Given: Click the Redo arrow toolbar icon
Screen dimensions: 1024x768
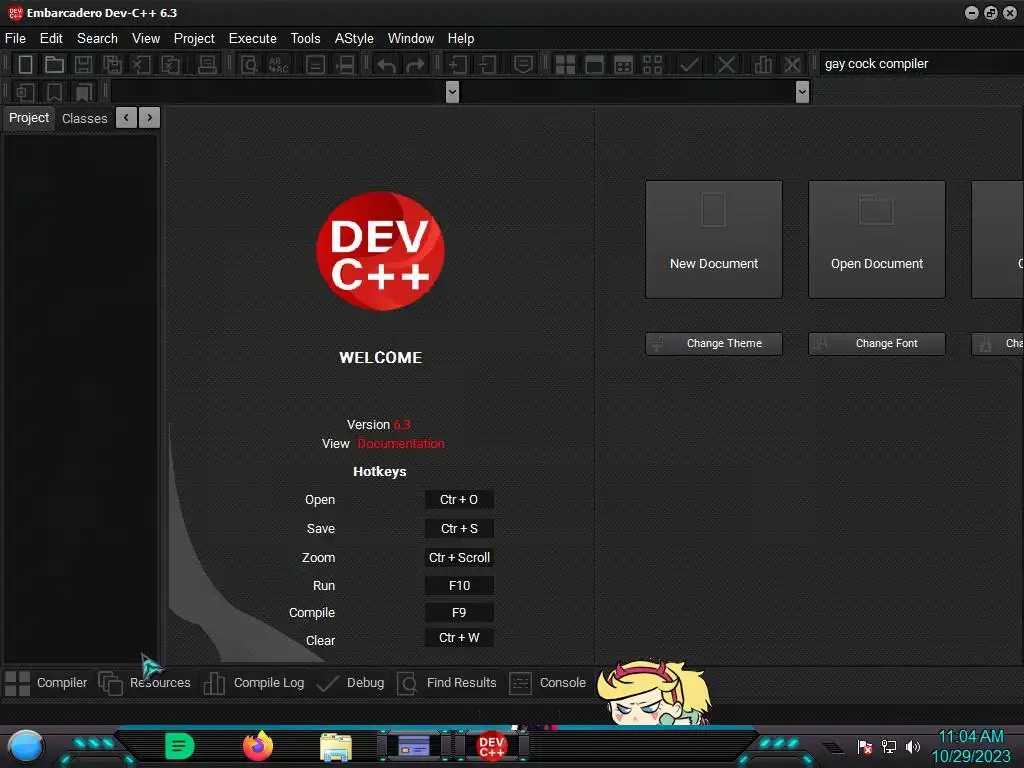Looking at the screenshot, I should [415, 64].
